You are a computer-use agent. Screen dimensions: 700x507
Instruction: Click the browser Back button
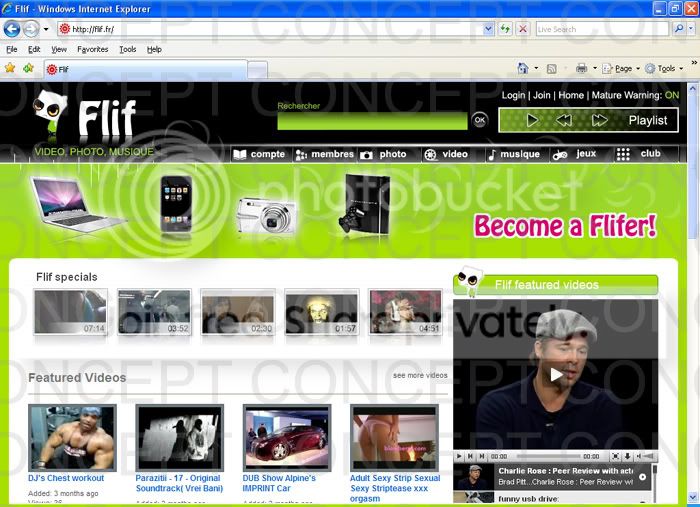click(12, 29)
